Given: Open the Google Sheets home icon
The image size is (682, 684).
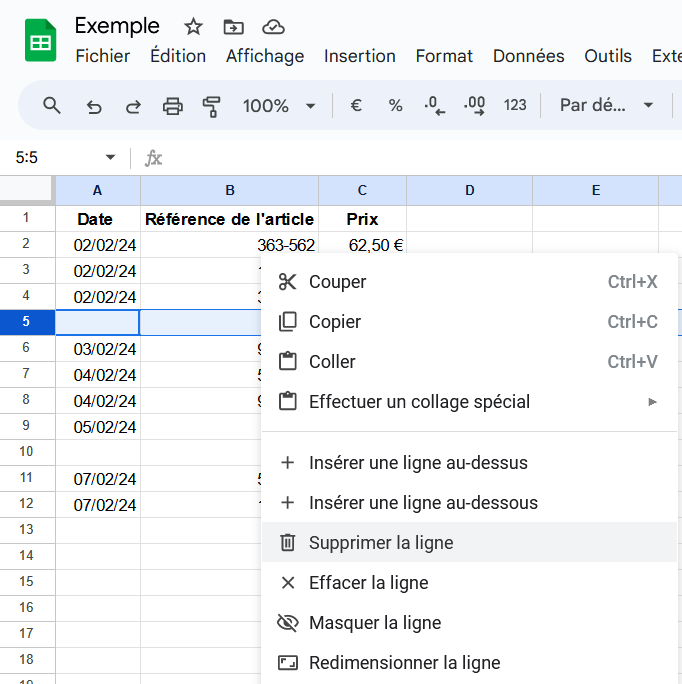Looking at the screenshot, I should 41,40.
